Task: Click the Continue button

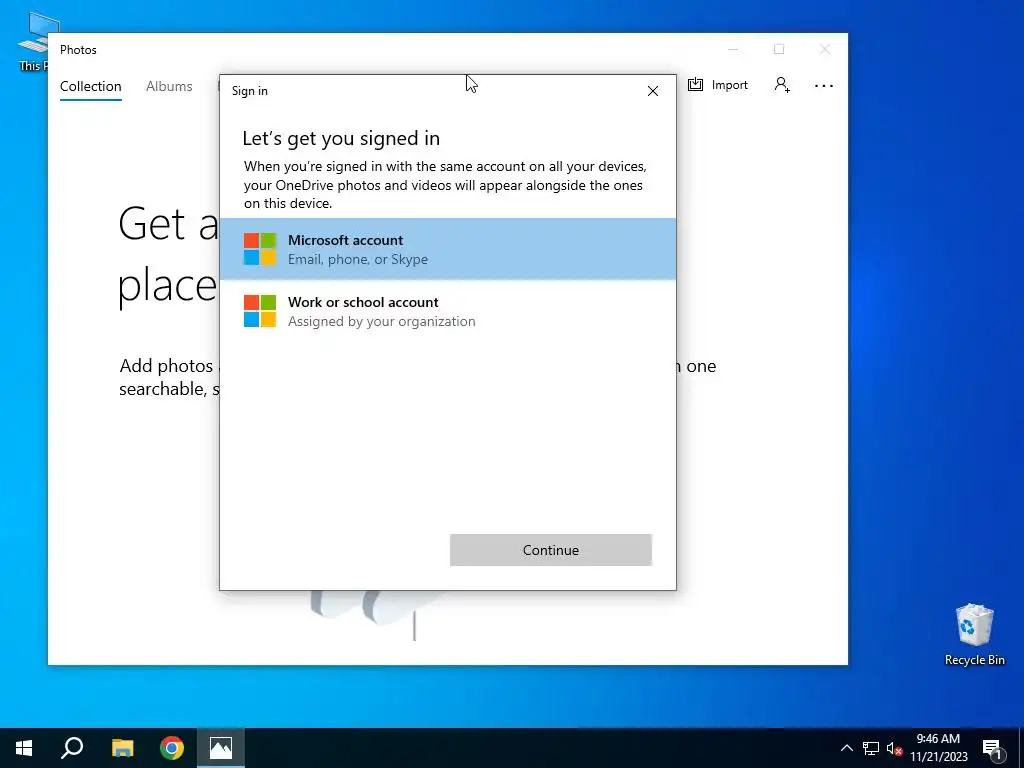Action: (x=551, y=550)
